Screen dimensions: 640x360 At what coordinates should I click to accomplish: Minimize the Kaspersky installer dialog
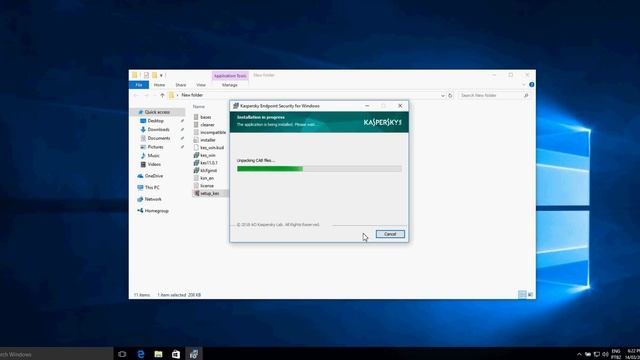pos(367,106)
